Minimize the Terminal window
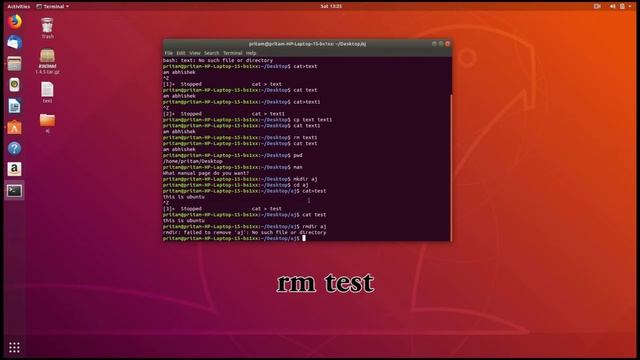This screenshot has height=360, width=640. [434, 44]
